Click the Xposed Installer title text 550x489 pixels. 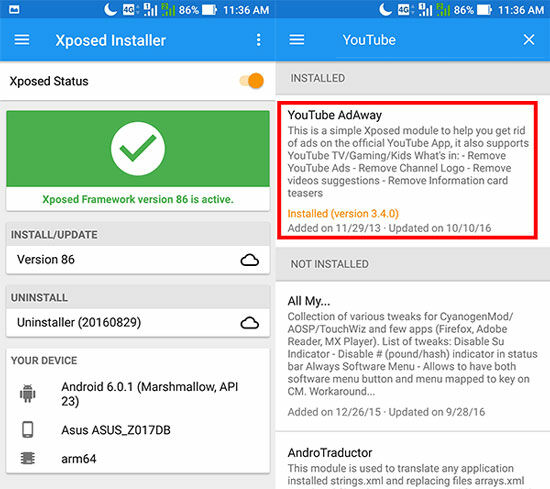point(110,40)
